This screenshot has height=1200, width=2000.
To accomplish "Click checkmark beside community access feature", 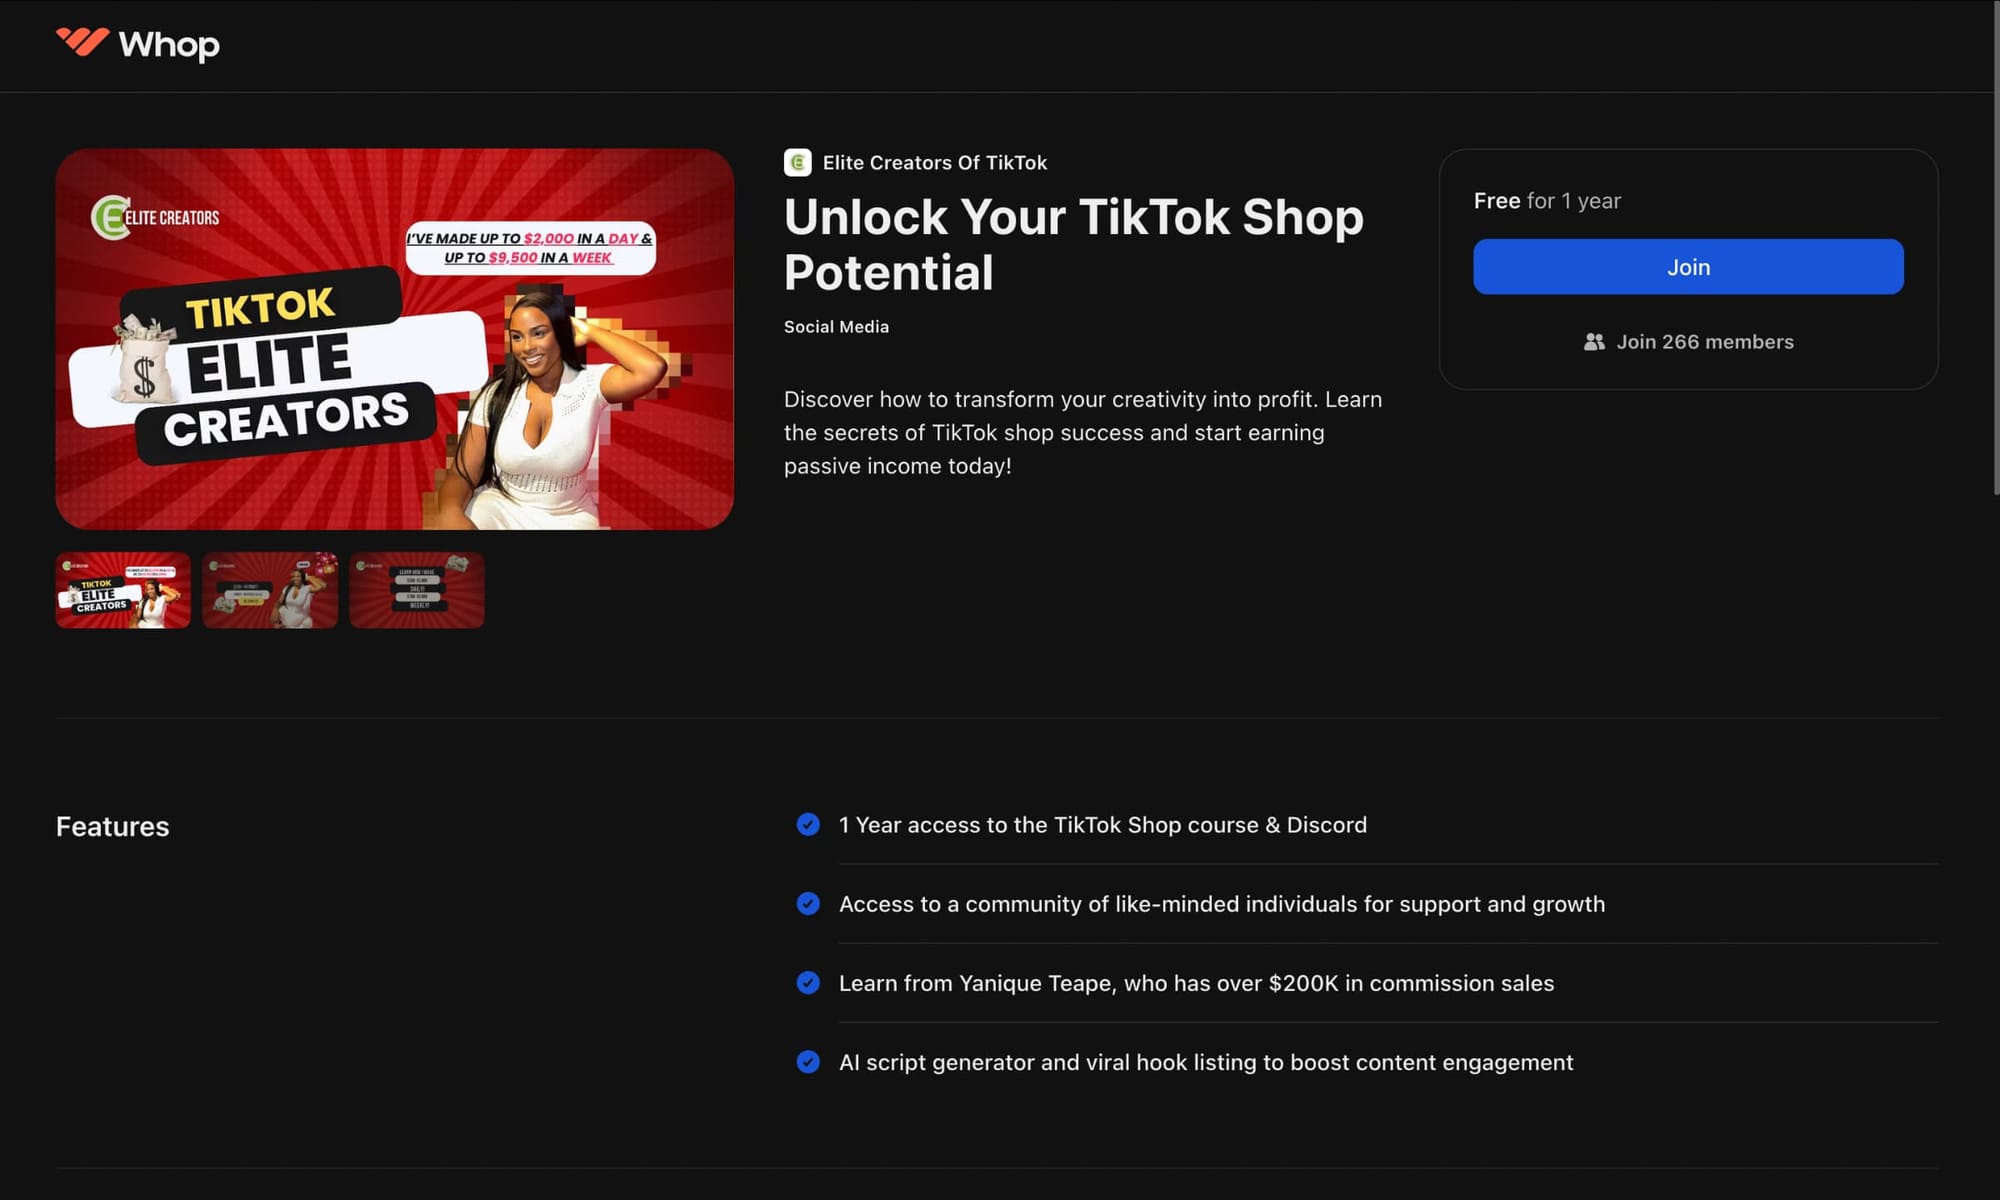I will 808,903.
